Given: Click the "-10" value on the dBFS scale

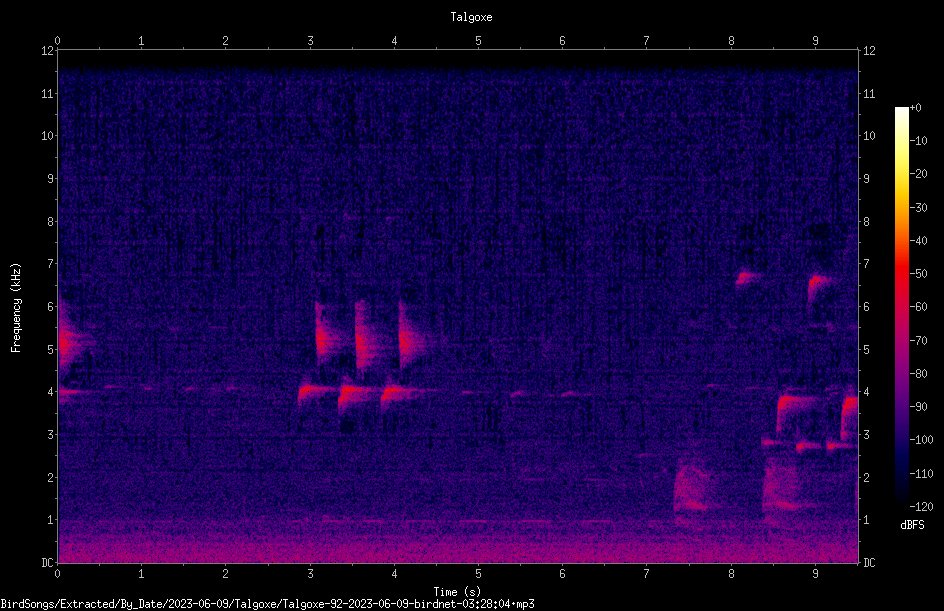Looking at the screenshot, I should [x=919, y=141].
